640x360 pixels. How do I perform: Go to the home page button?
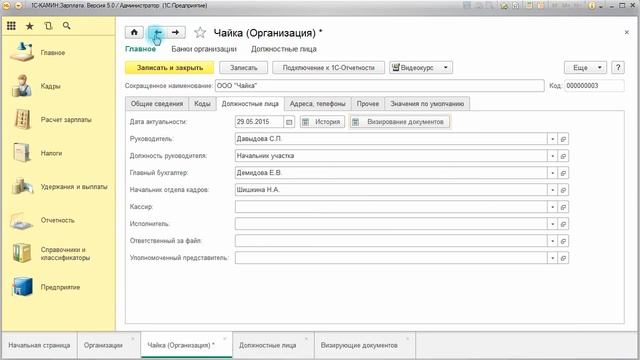134,32
